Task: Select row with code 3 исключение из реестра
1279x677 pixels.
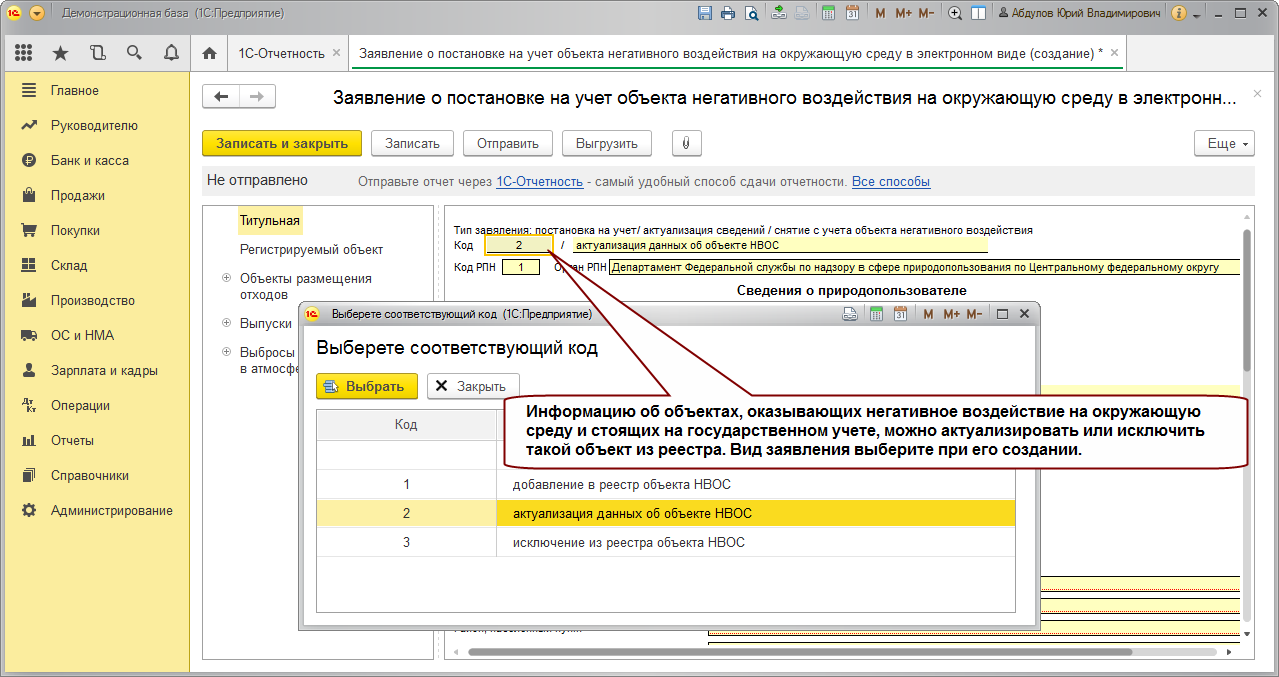Action: click(x=666, y=543)
